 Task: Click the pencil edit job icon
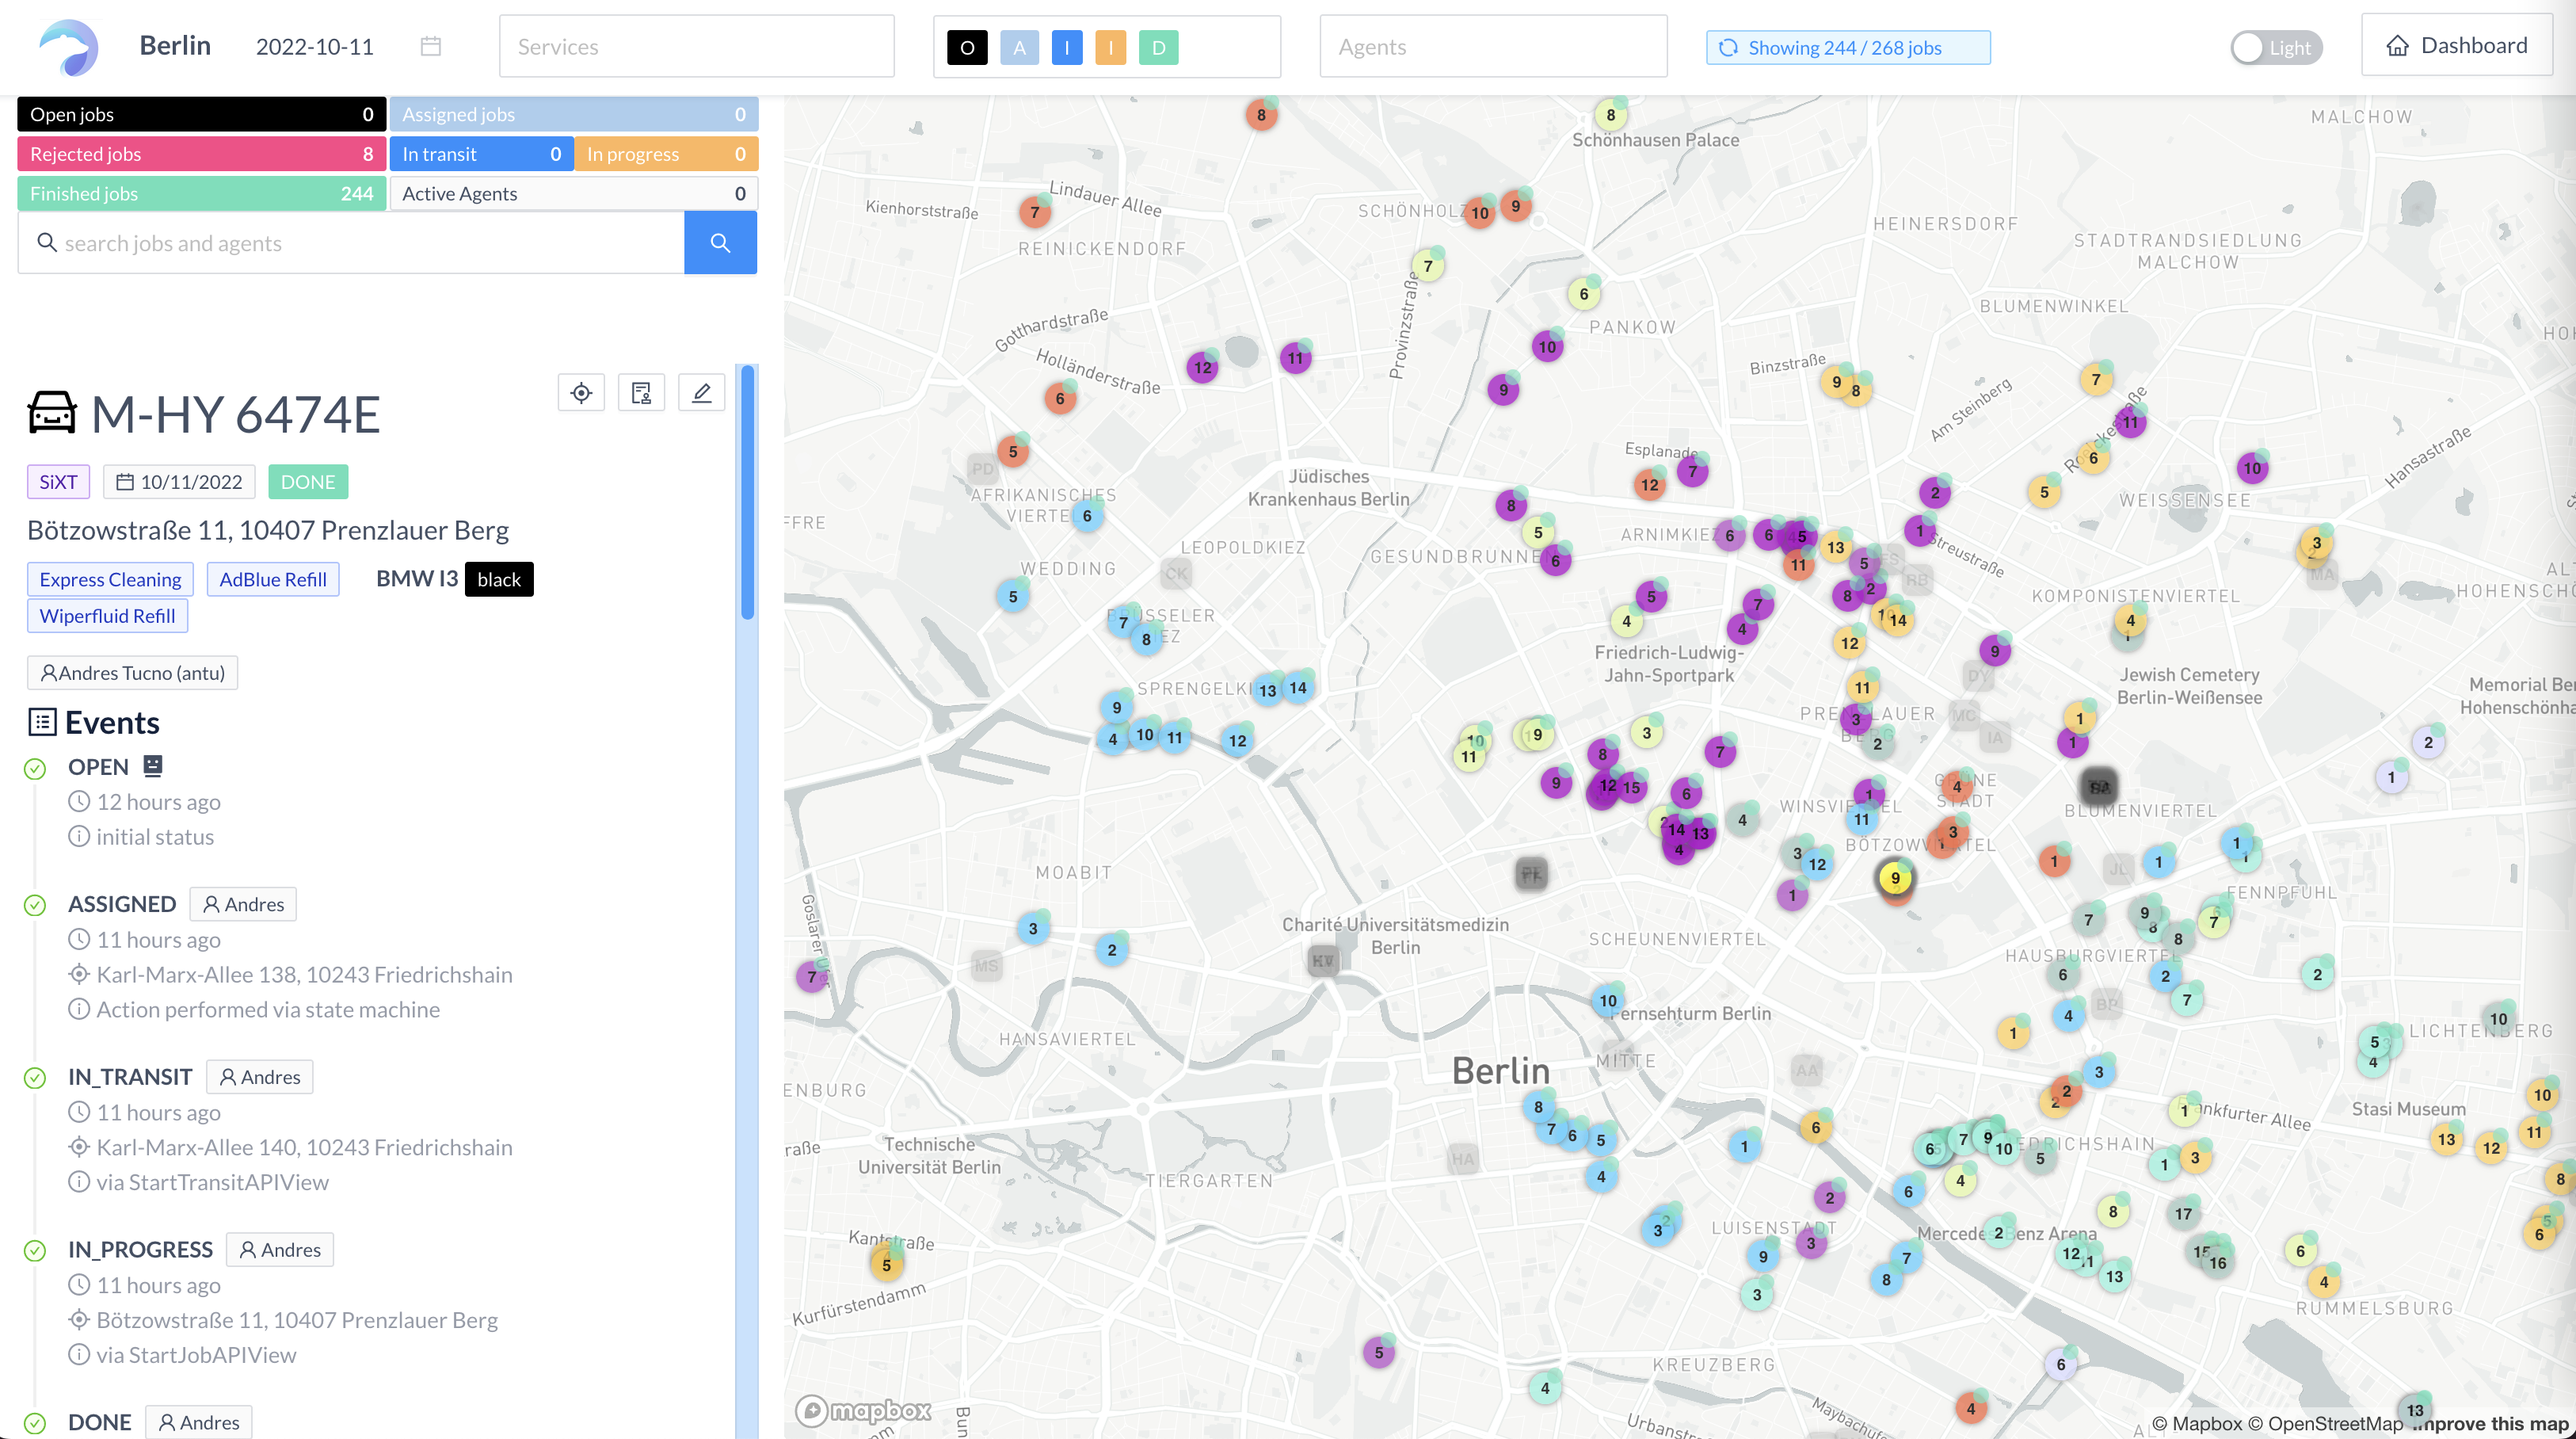[x=702, y=393]
